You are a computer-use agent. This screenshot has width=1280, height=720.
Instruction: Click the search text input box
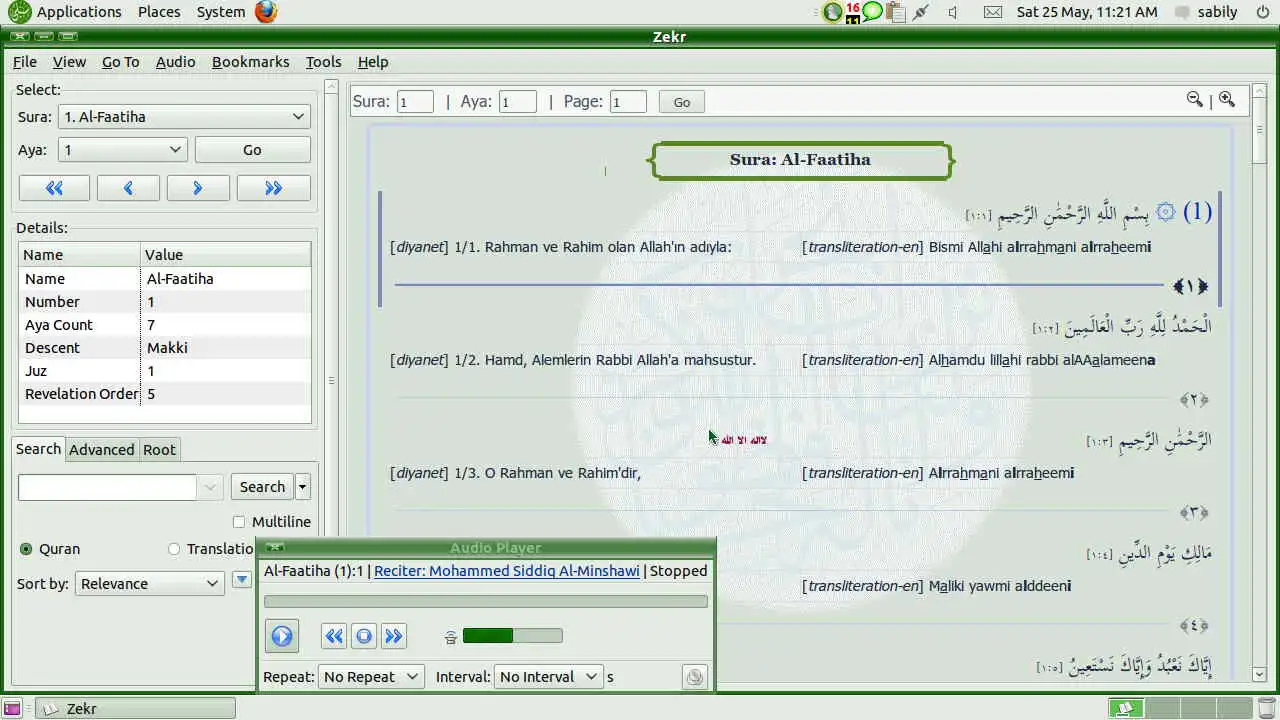pos(108,487)
